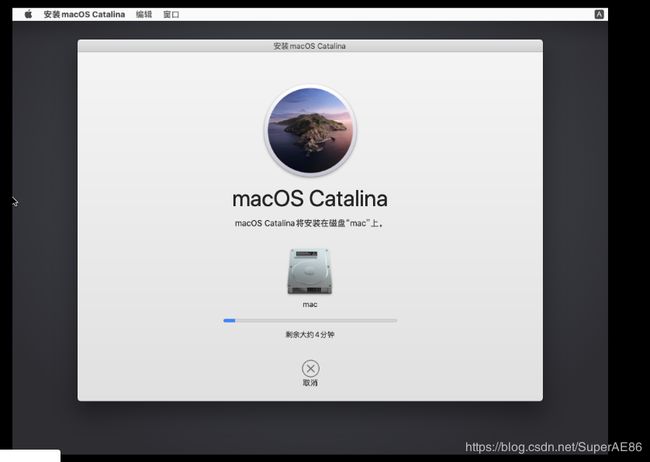Click the 'mac' disk name label
Screen dimensions: 650x462
(310, 304)
